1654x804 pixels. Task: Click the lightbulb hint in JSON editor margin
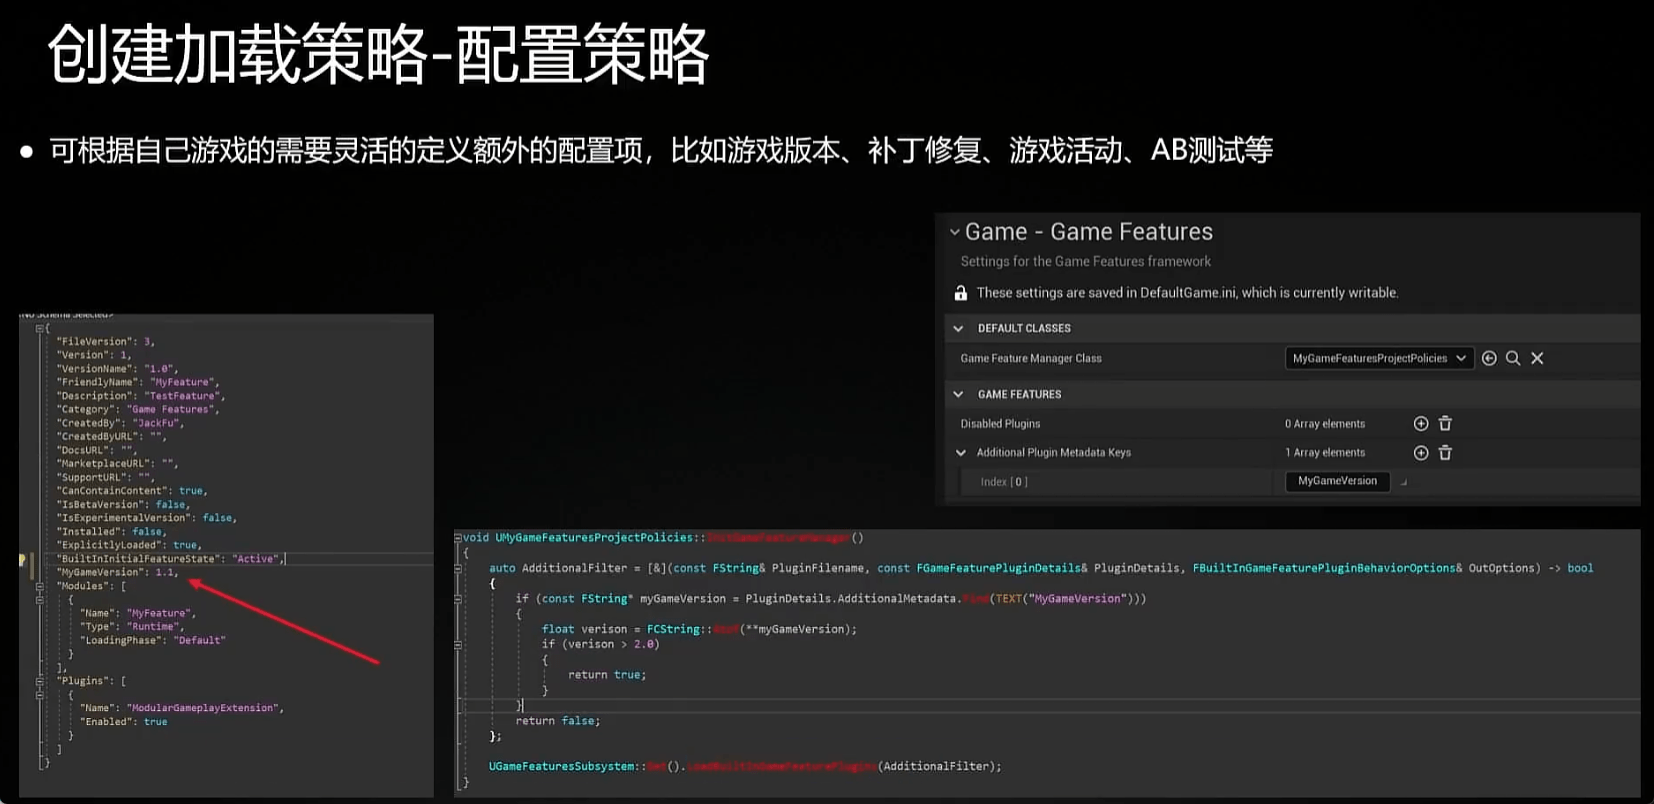click(x=23, y=559)
